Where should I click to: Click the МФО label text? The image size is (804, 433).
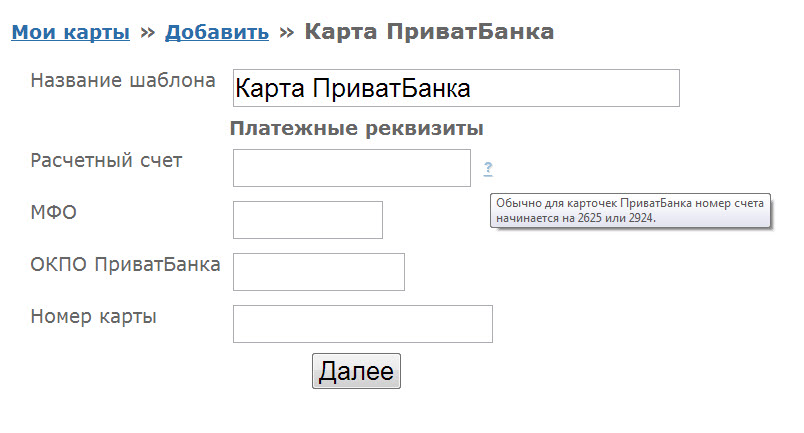coord(54,212)
